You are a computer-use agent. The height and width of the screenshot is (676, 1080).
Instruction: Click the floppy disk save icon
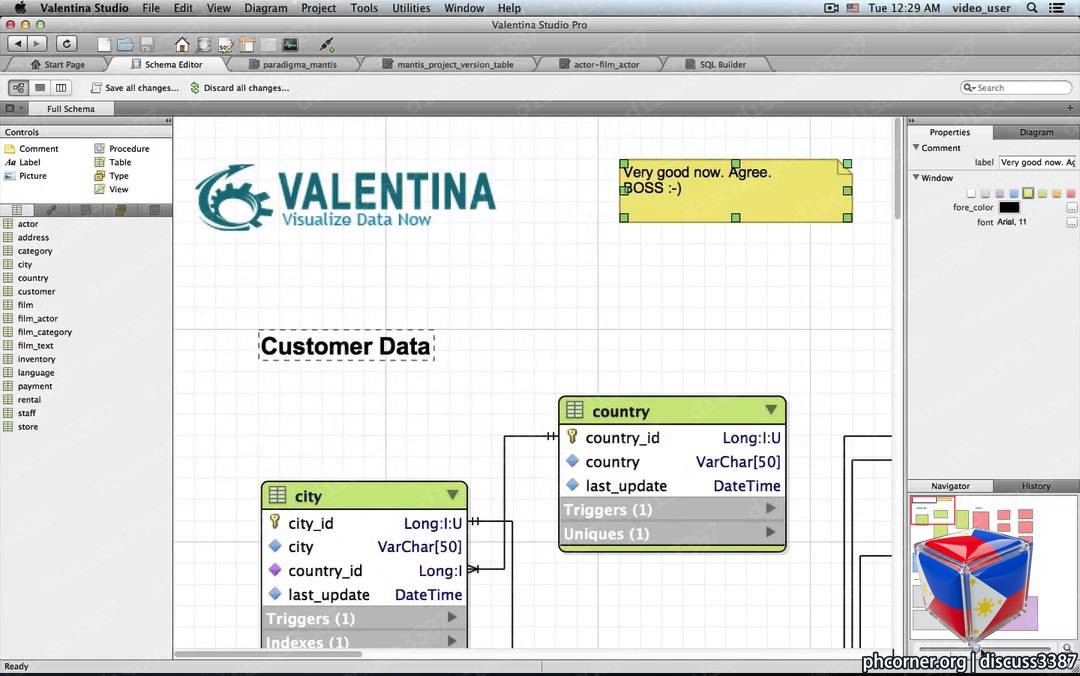[x=147, y=45]
